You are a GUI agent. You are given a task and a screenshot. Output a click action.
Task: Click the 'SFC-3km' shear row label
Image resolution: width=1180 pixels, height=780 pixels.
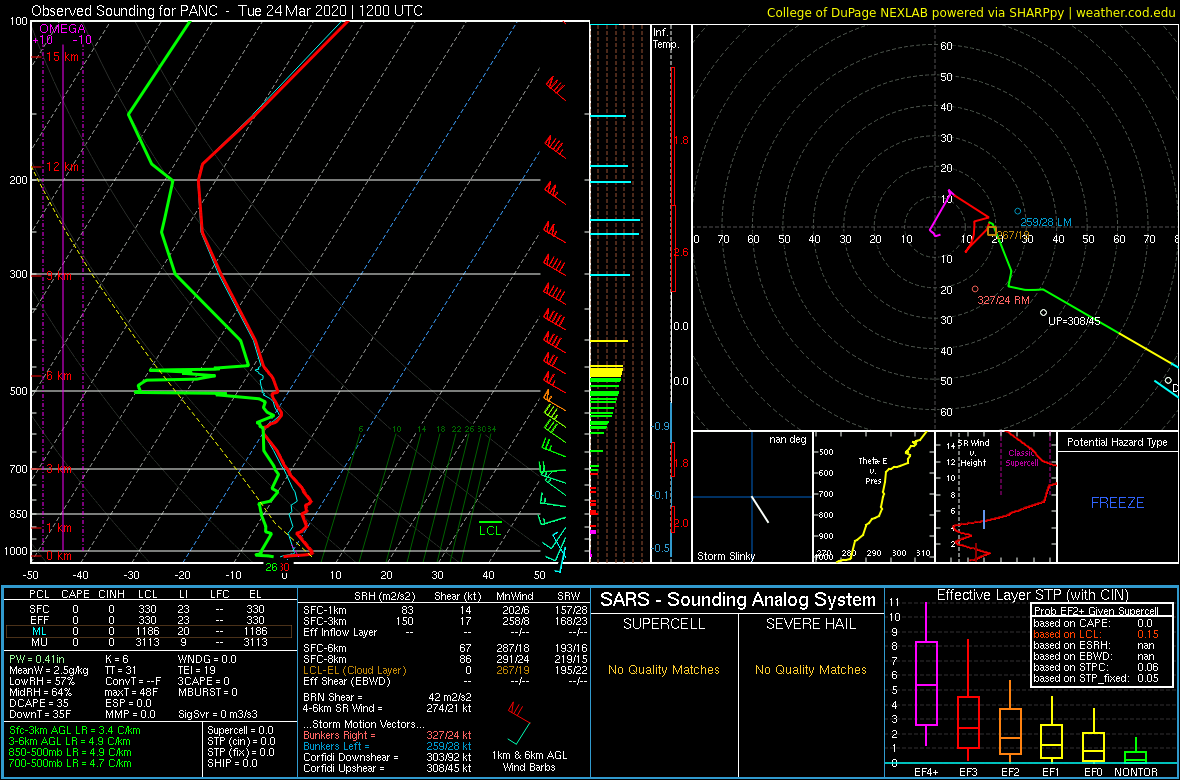tap(324, 620)
